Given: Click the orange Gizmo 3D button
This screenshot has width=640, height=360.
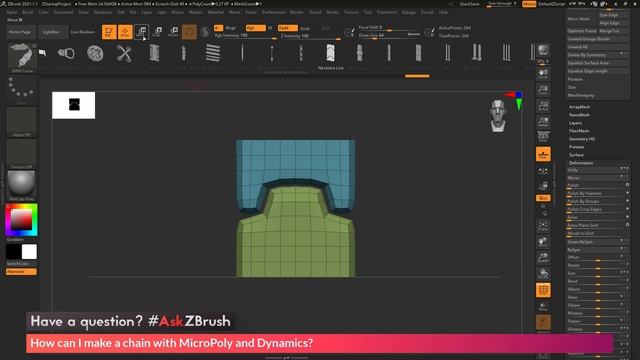Looking at the screenshot, I should 189,32.
